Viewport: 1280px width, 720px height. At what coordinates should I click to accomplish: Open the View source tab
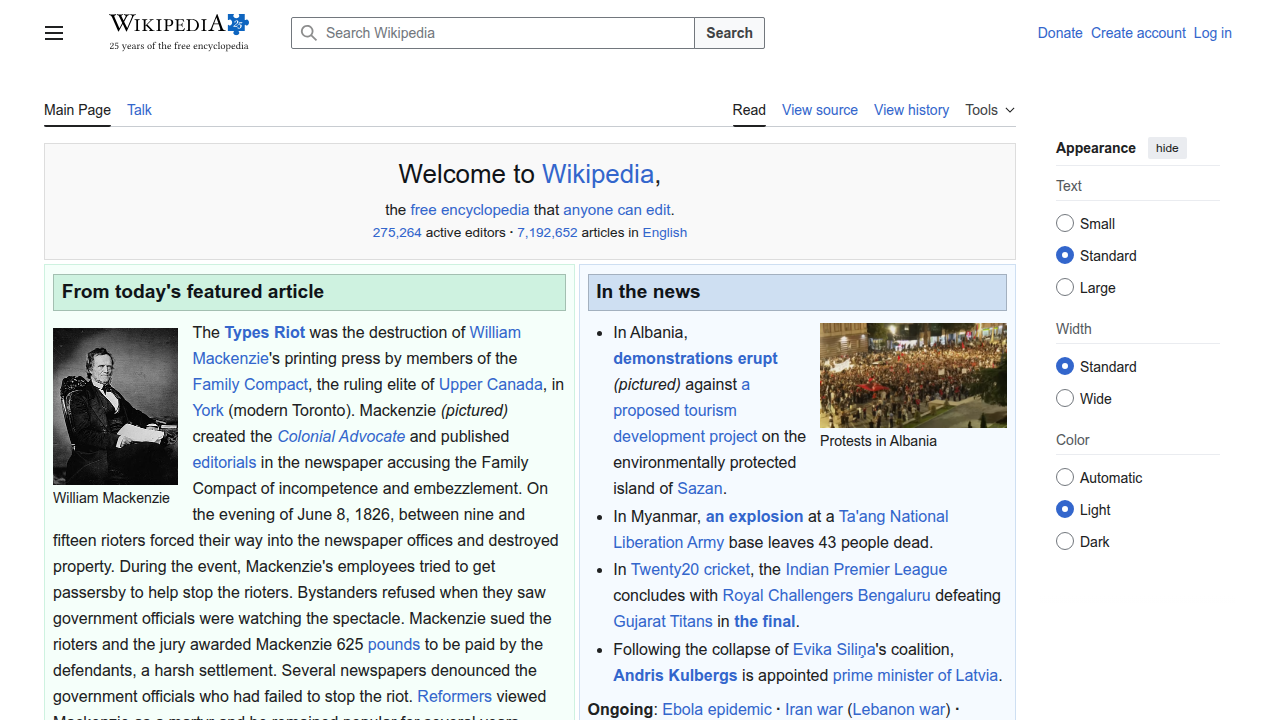pyautogui.click(x=820, y=110)
